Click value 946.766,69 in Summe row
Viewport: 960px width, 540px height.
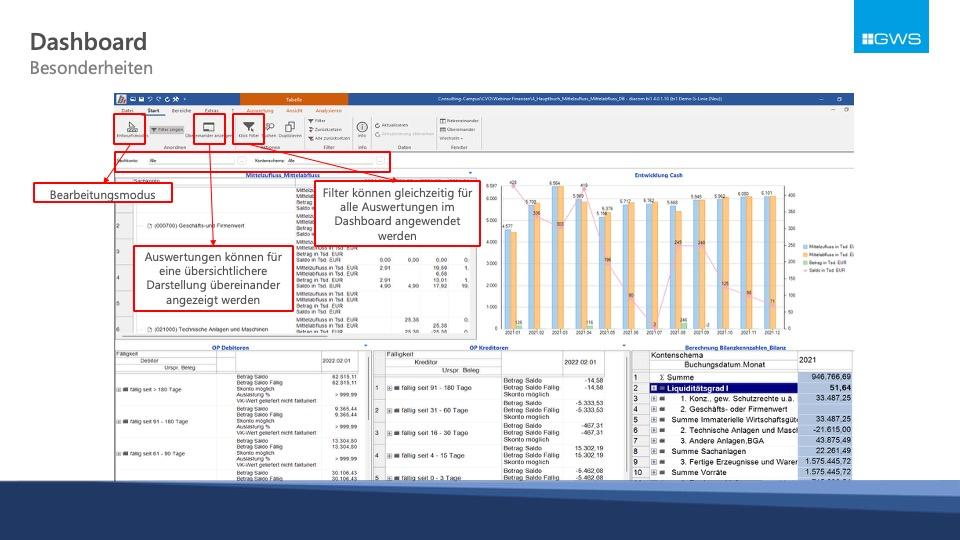tap(831, 377)
